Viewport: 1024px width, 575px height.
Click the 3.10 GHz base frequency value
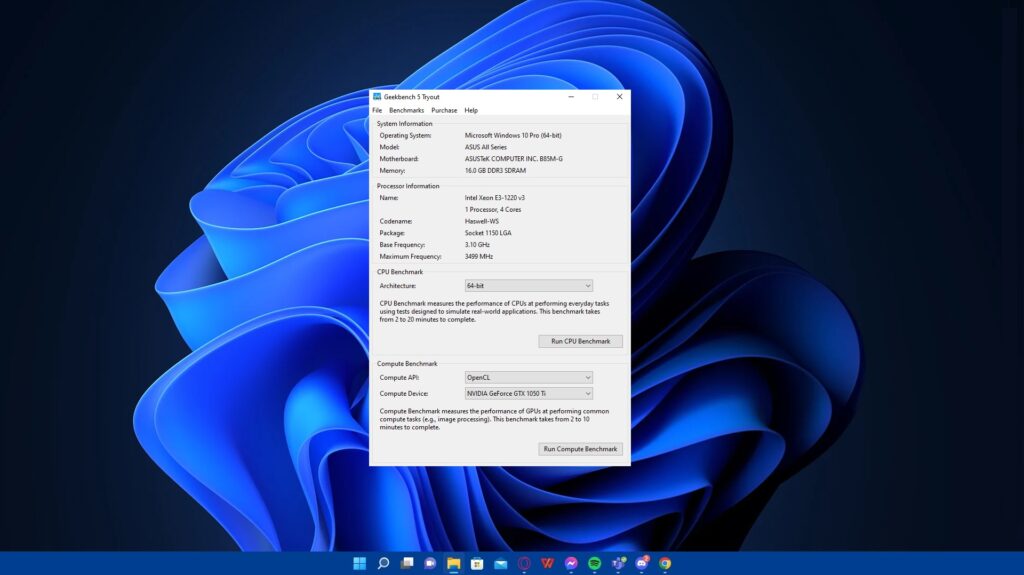pos(477,244)
